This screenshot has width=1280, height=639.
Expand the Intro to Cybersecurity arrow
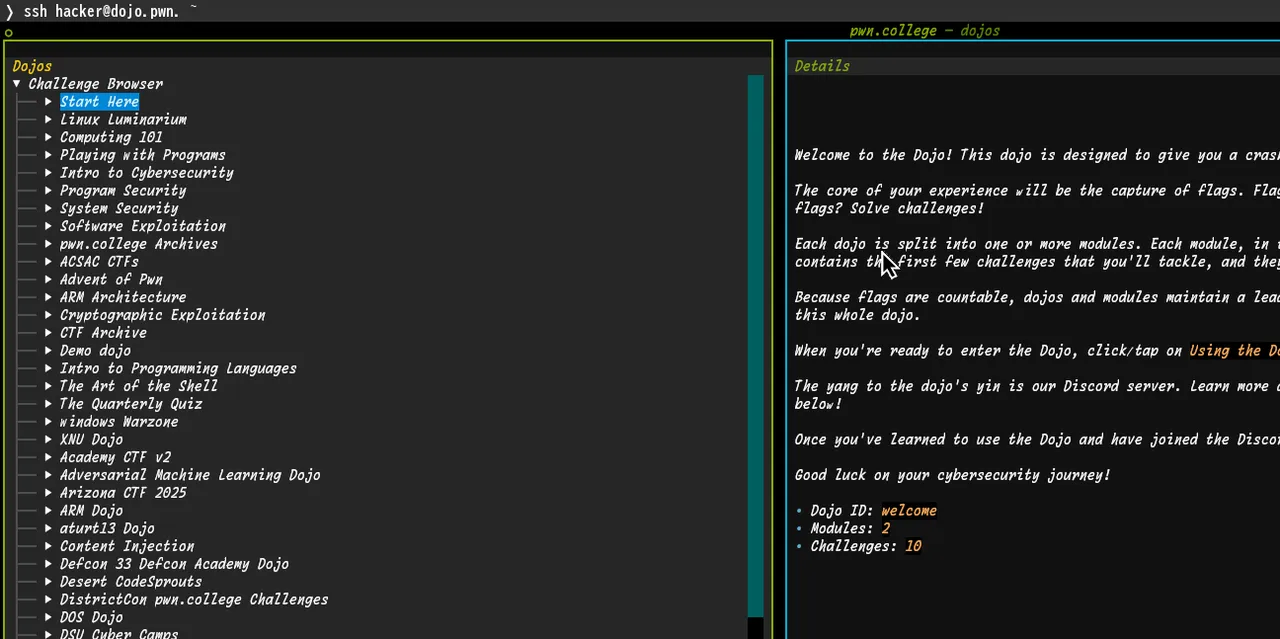point(48,173)
